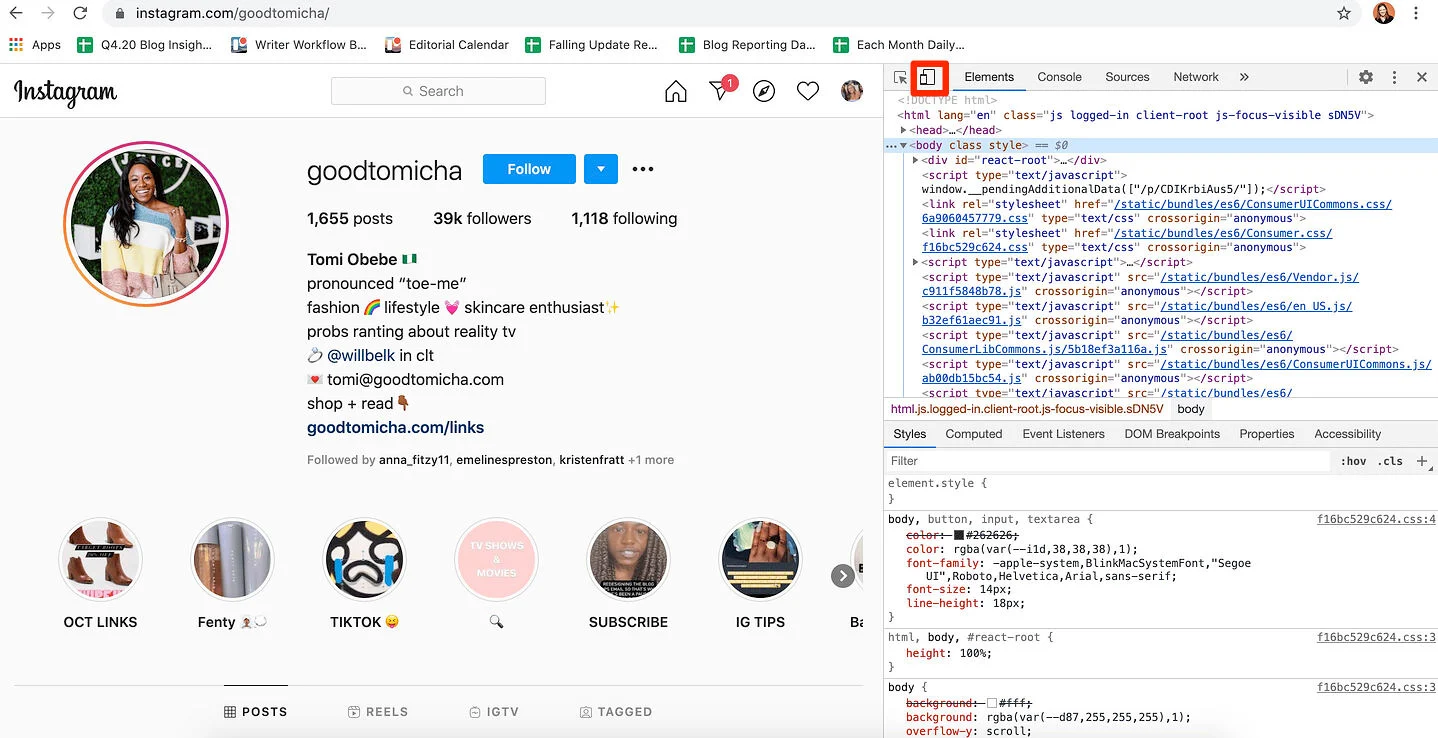Toggle the .cls class editor button
Screen dimensions: 1438x738
[x=1390, y=461]
